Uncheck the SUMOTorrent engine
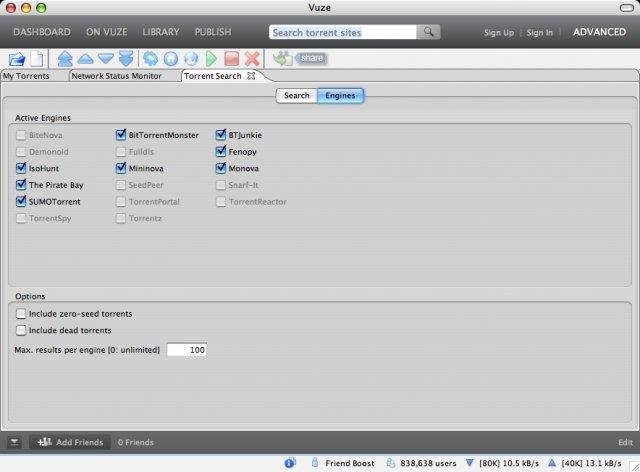The image size is (640, 472). pyautogui.click(x=21, y=202)
